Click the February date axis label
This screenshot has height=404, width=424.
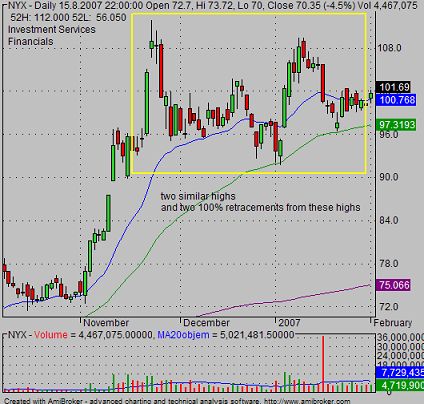tap(393, 323)
